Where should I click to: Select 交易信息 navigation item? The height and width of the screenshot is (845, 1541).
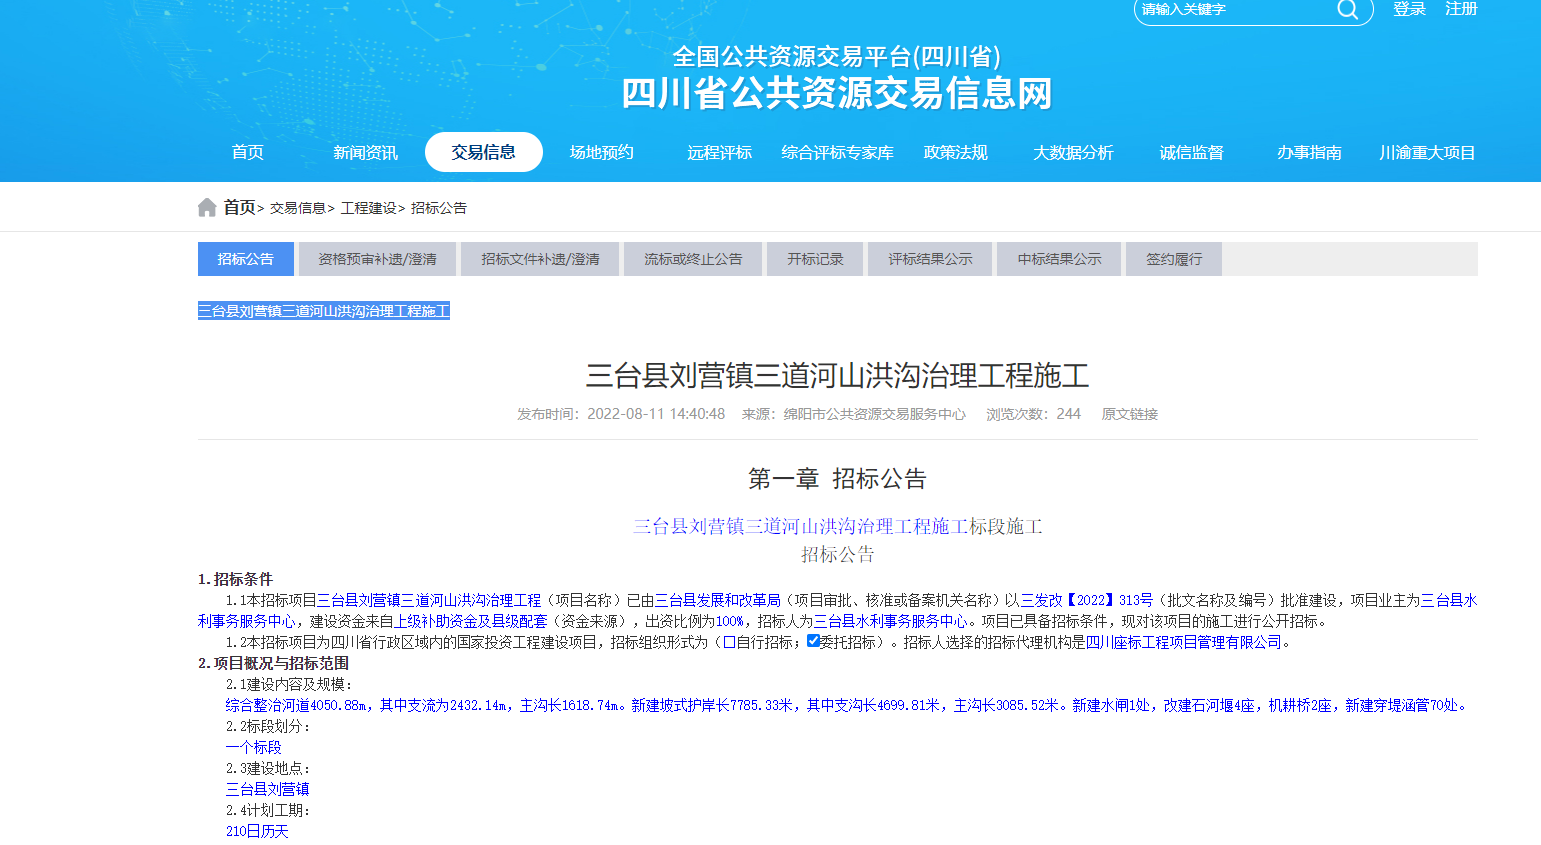pos(484,152)
